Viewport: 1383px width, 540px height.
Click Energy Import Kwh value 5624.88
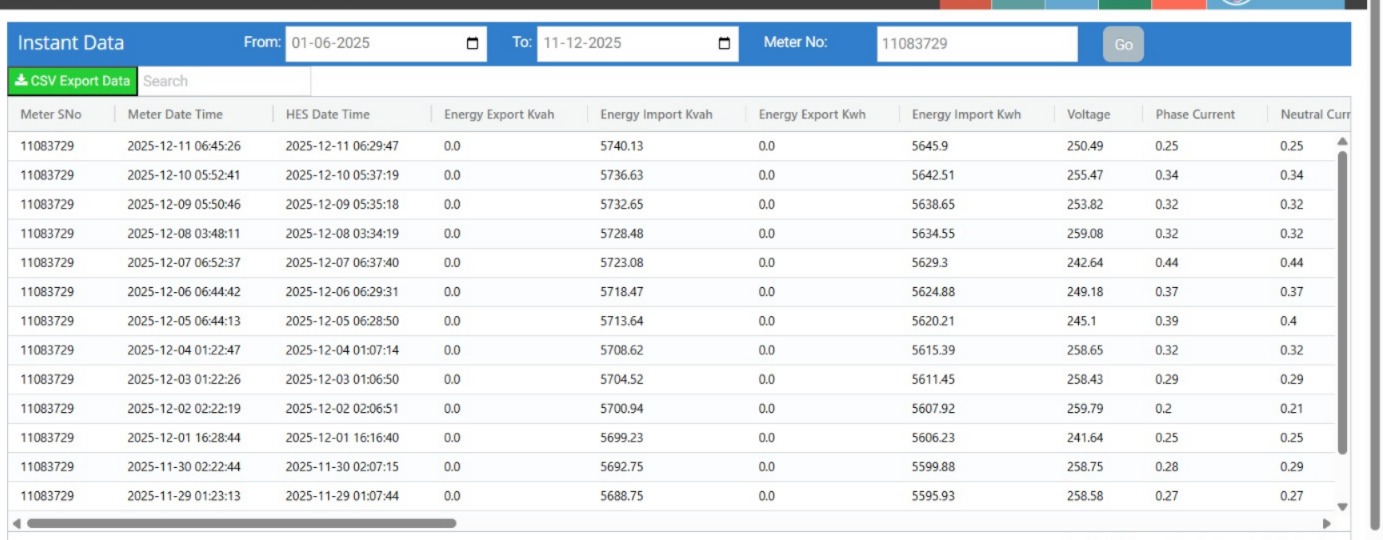pyautogui.click(x=932, y=291)
